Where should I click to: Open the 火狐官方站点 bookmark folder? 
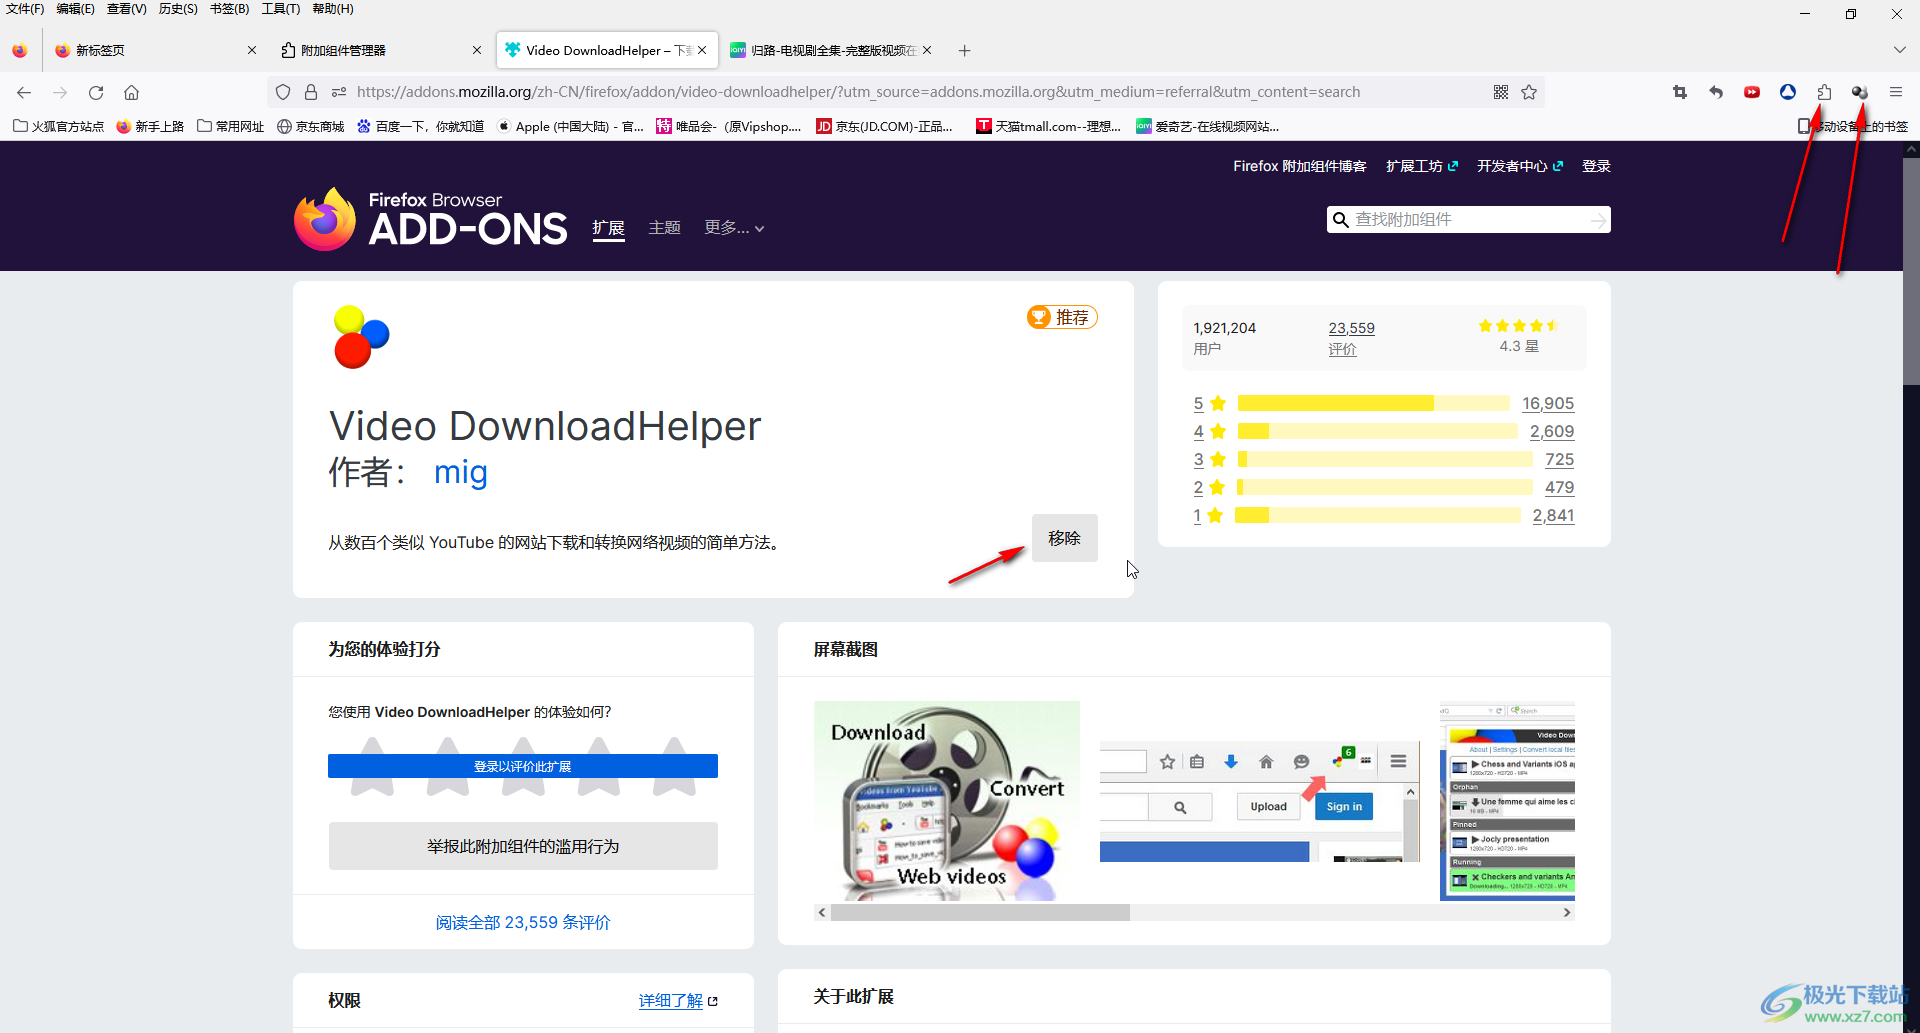point(58,126)
